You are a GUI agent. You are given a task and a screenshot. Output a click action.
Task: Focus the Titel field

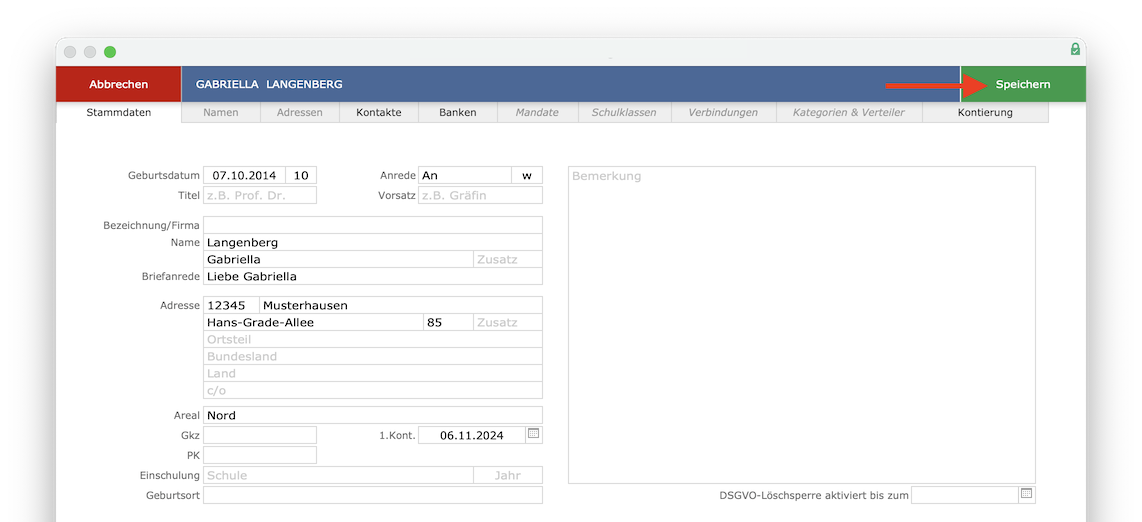click(260, 195)
